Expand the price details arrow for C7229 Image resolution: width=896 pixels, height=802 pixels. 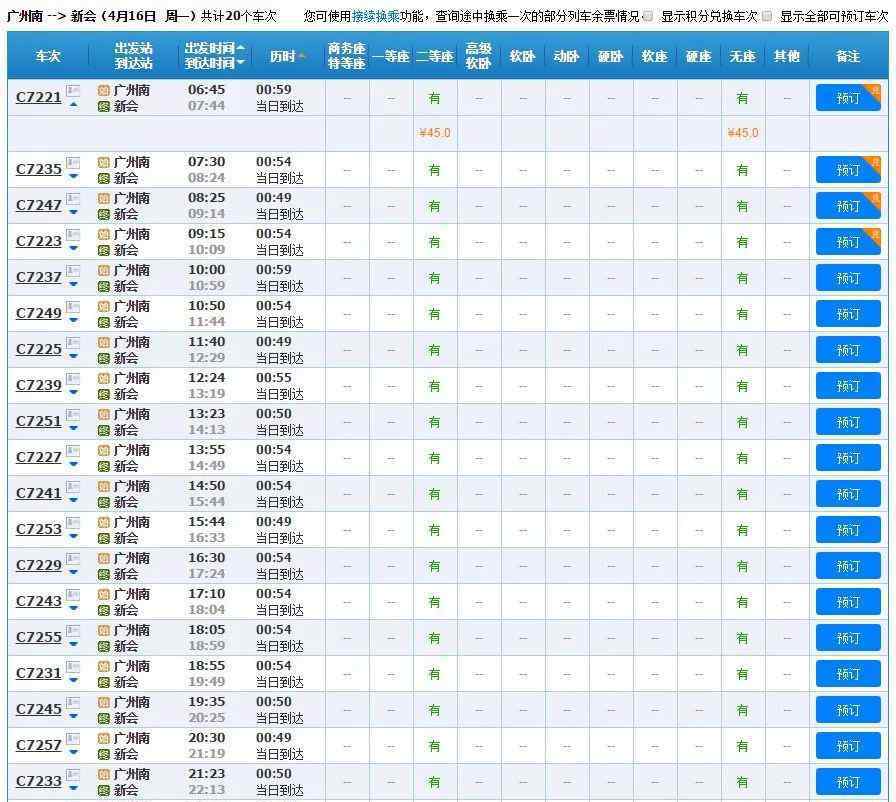(73, 572)
